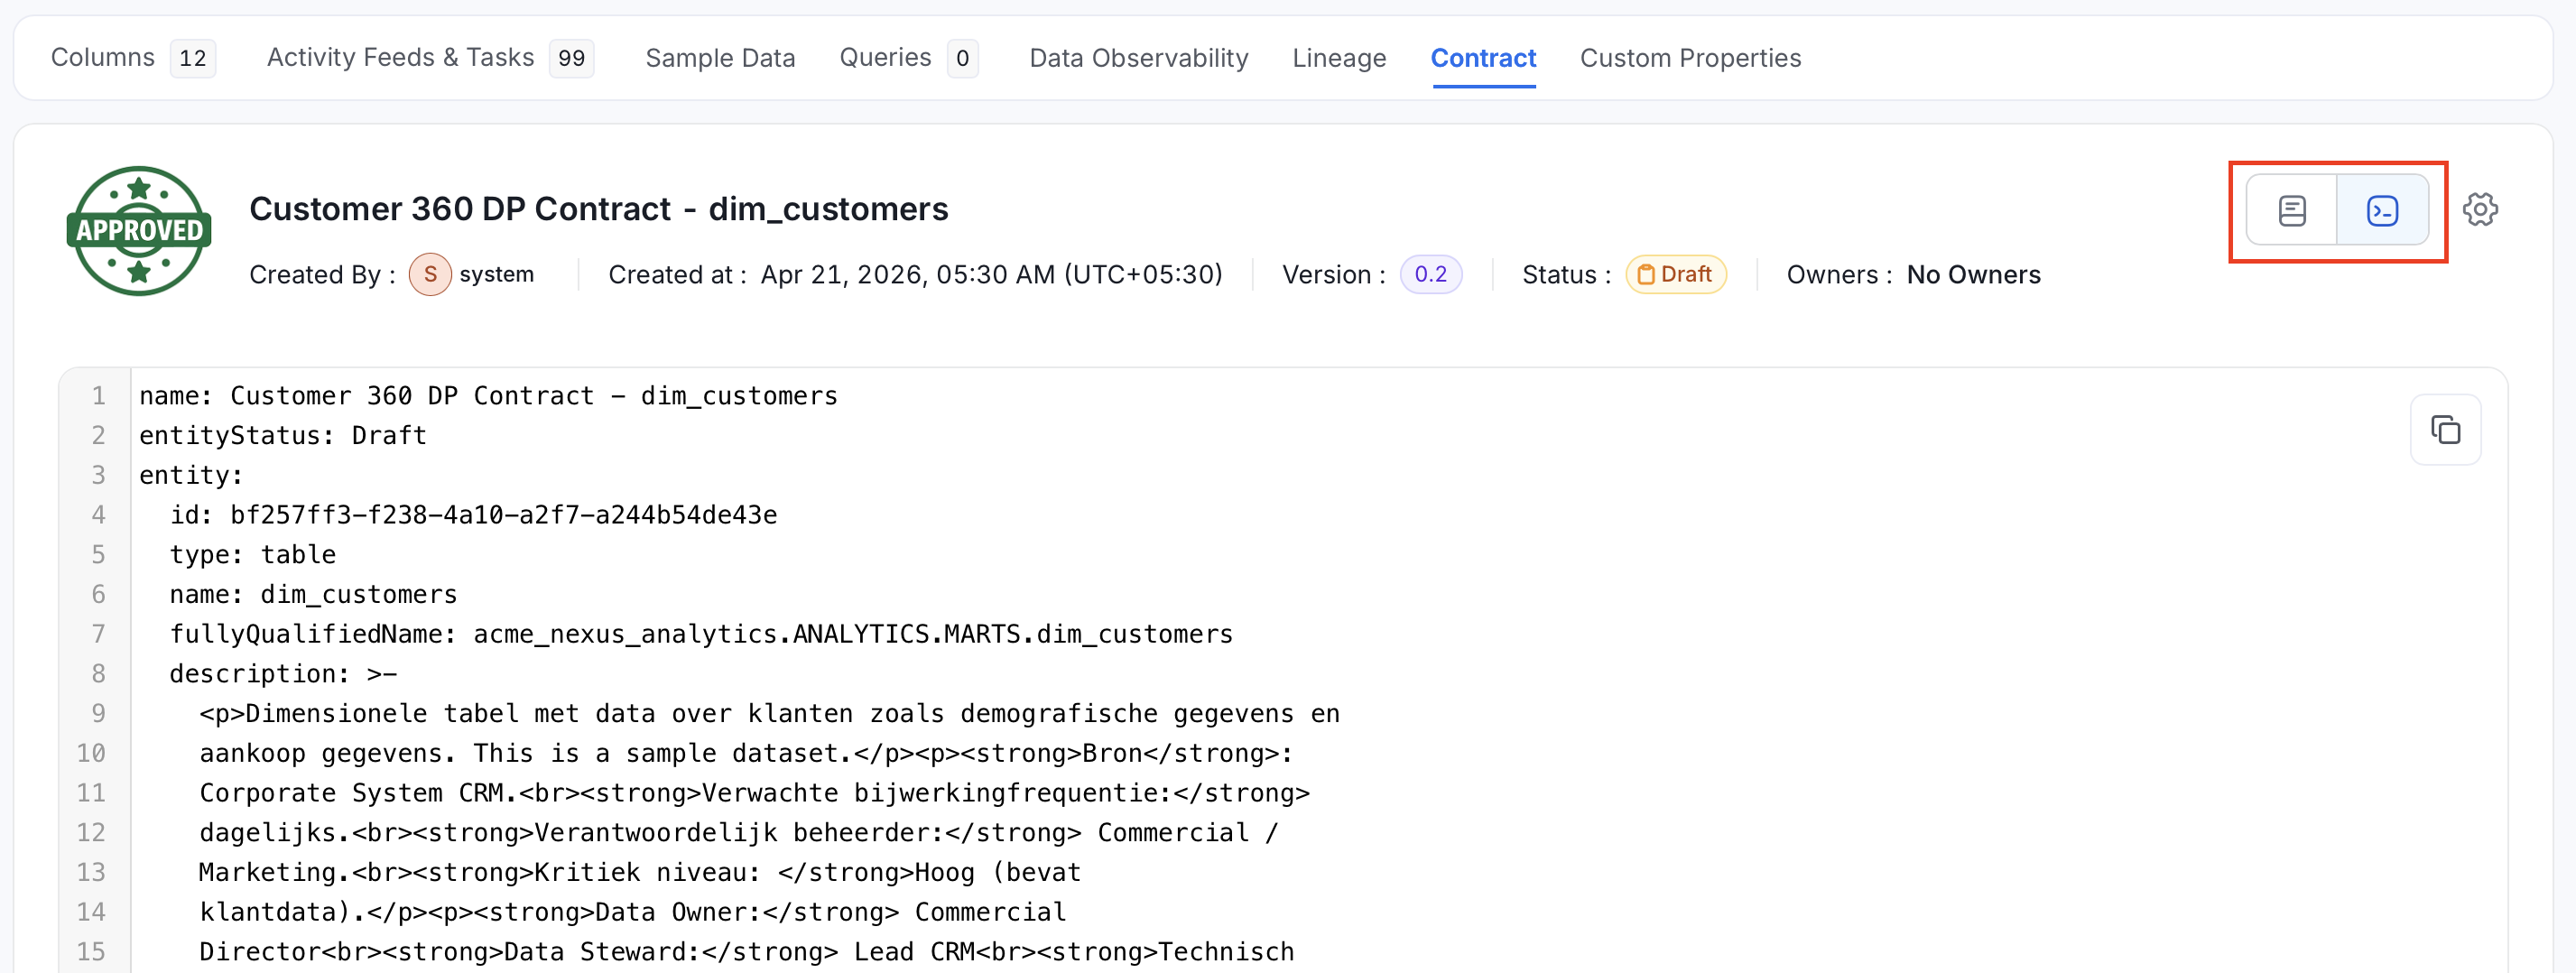Click the No Owners text
This screenshot has height=973, width=2576.
coord(1973,275)
